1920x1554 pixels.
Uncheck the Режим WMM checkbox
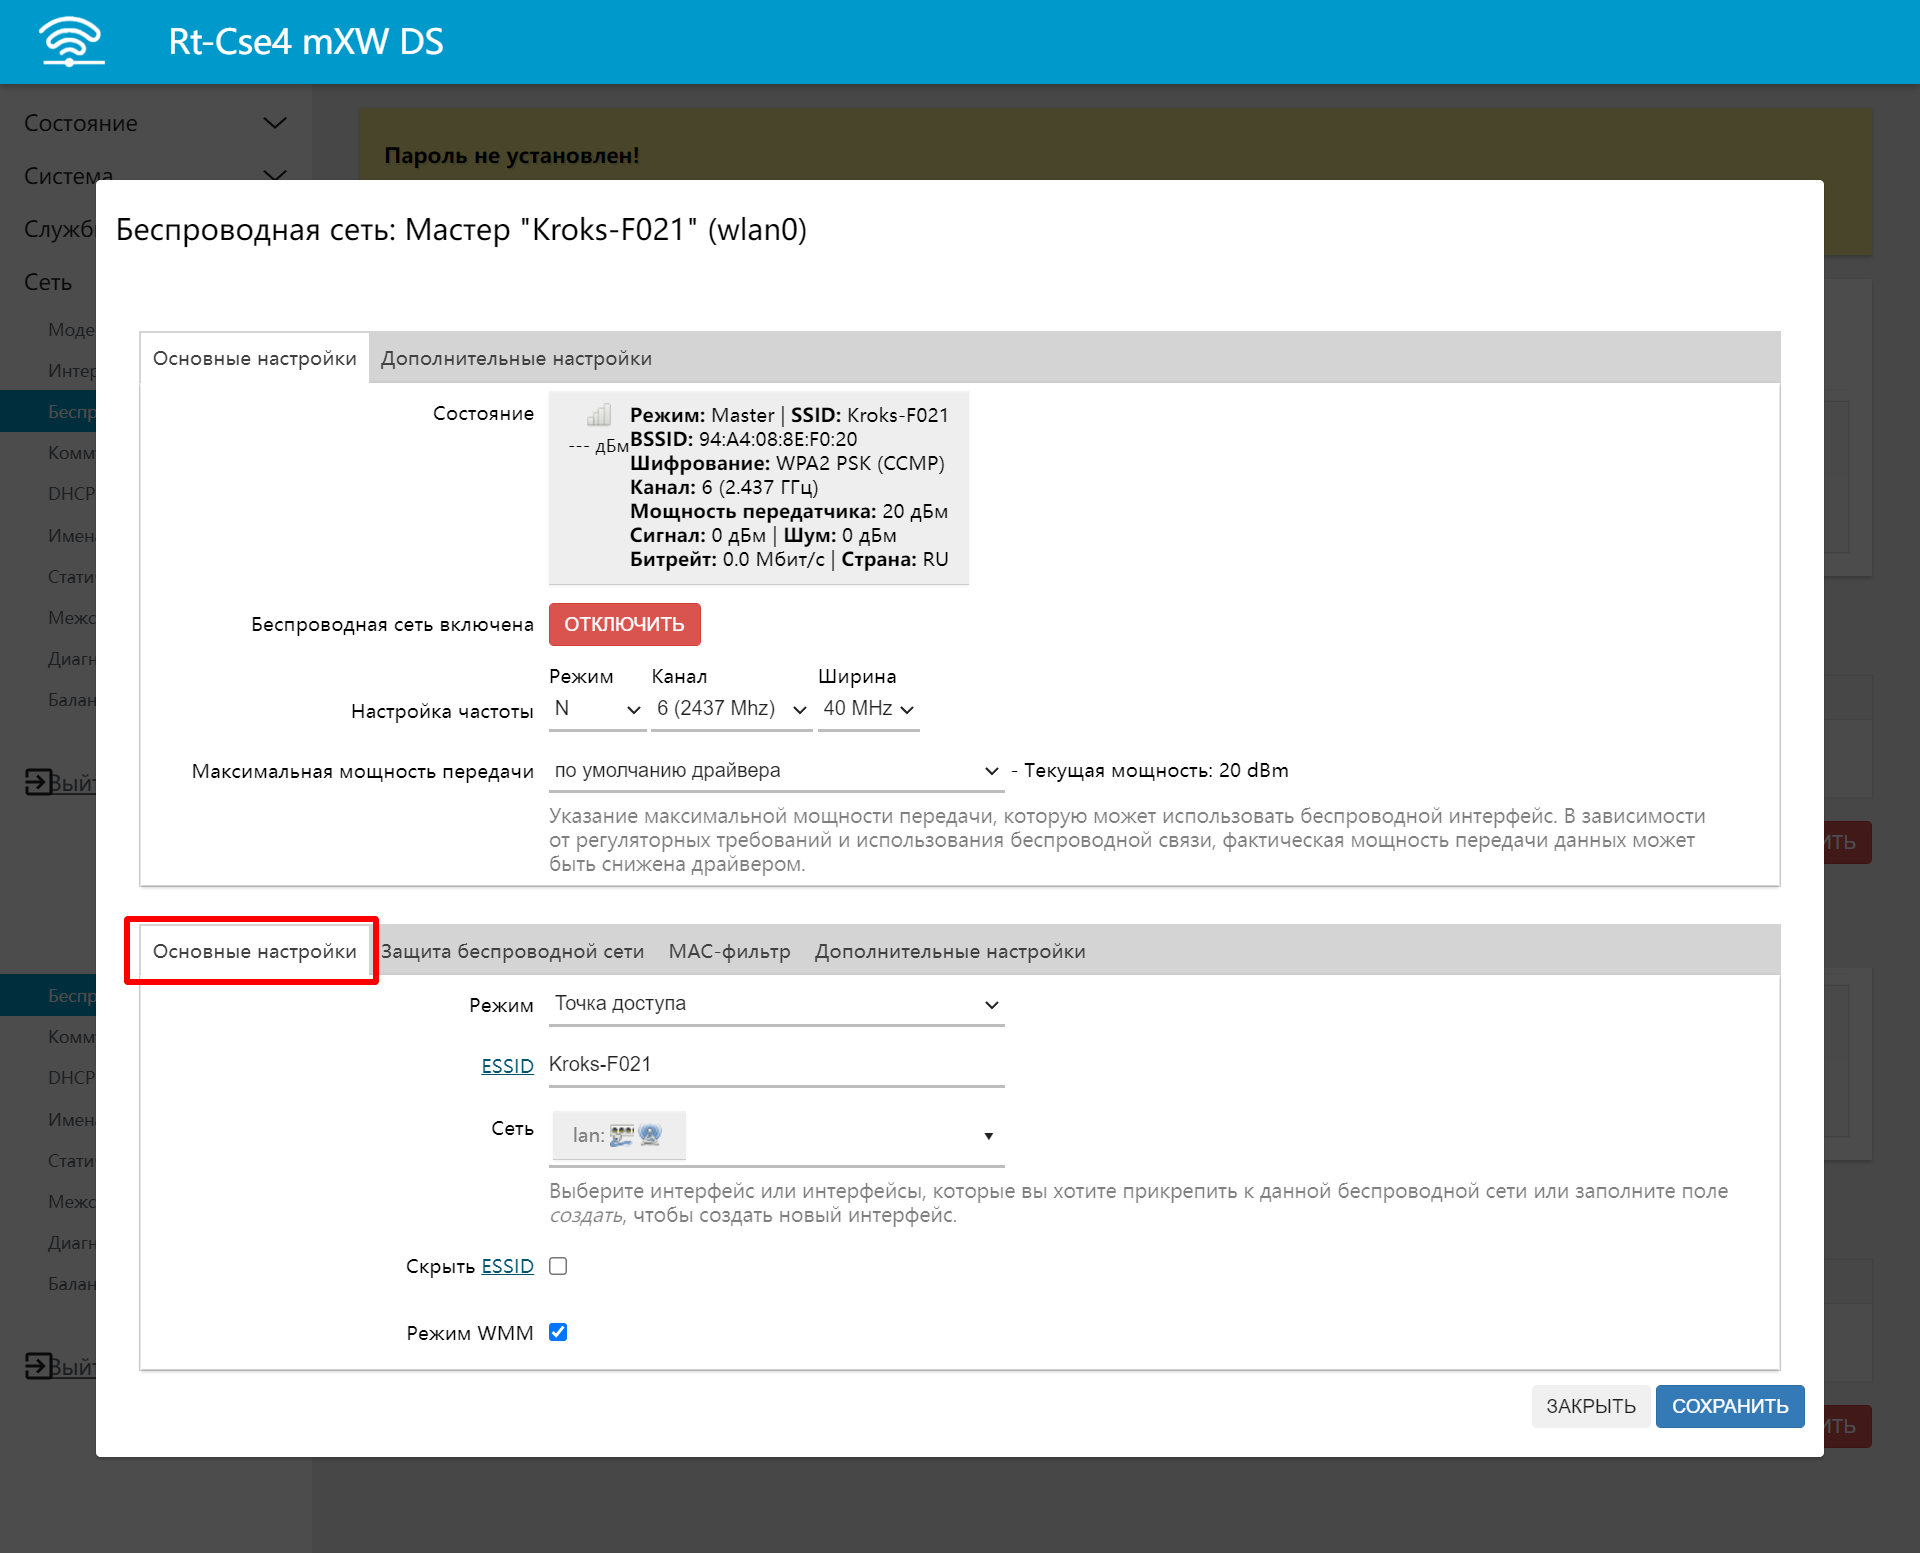pyautogui.click(x=558, y=1332)
